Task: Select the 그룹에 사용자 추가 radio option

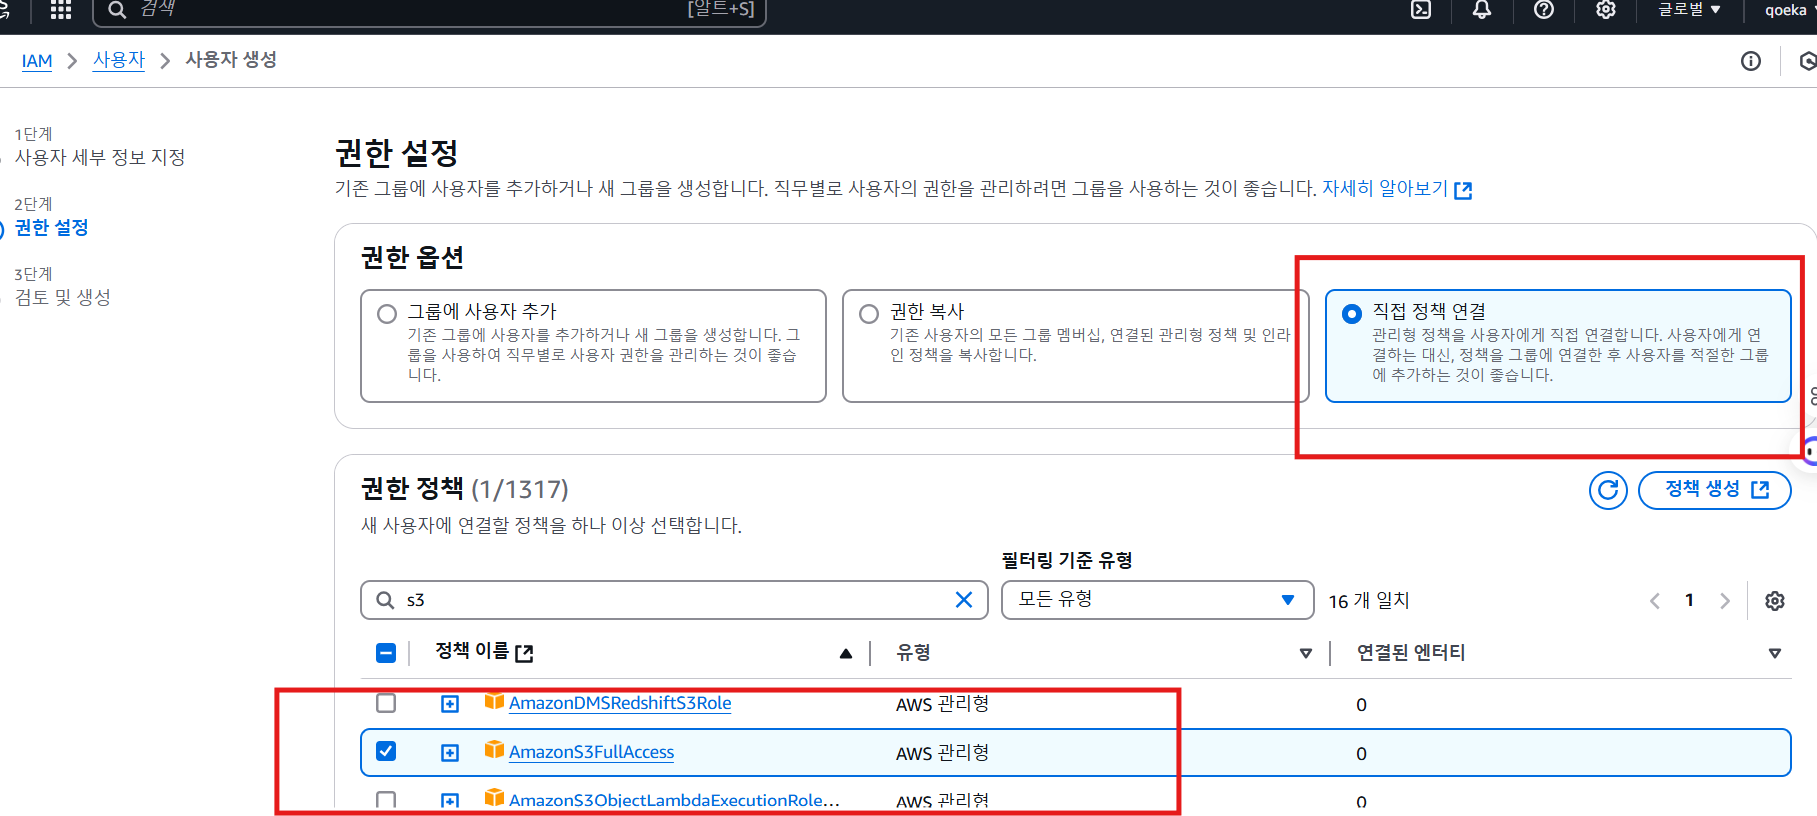Action: click(x=387, y=314)
